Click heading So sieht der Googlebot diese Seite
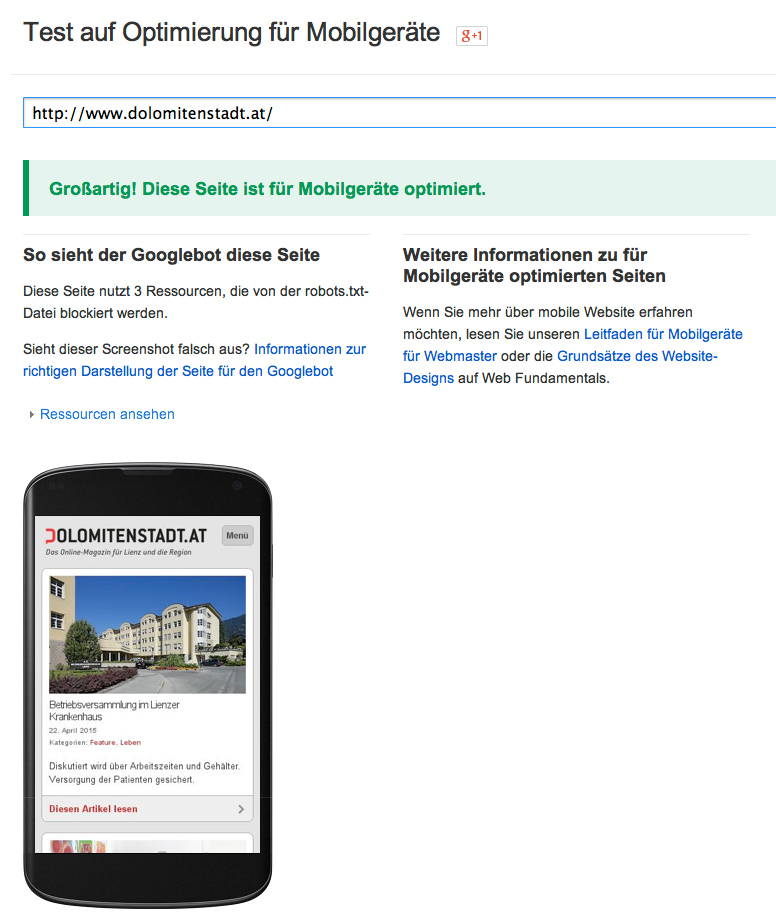 click(x=171, y=255)
